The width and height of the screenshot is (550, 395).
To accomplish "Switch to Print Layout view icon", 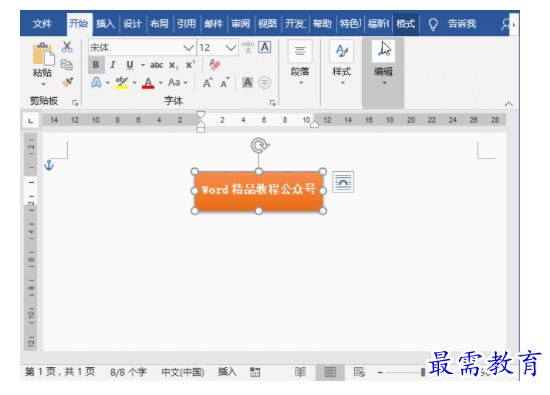I will 330,372.
